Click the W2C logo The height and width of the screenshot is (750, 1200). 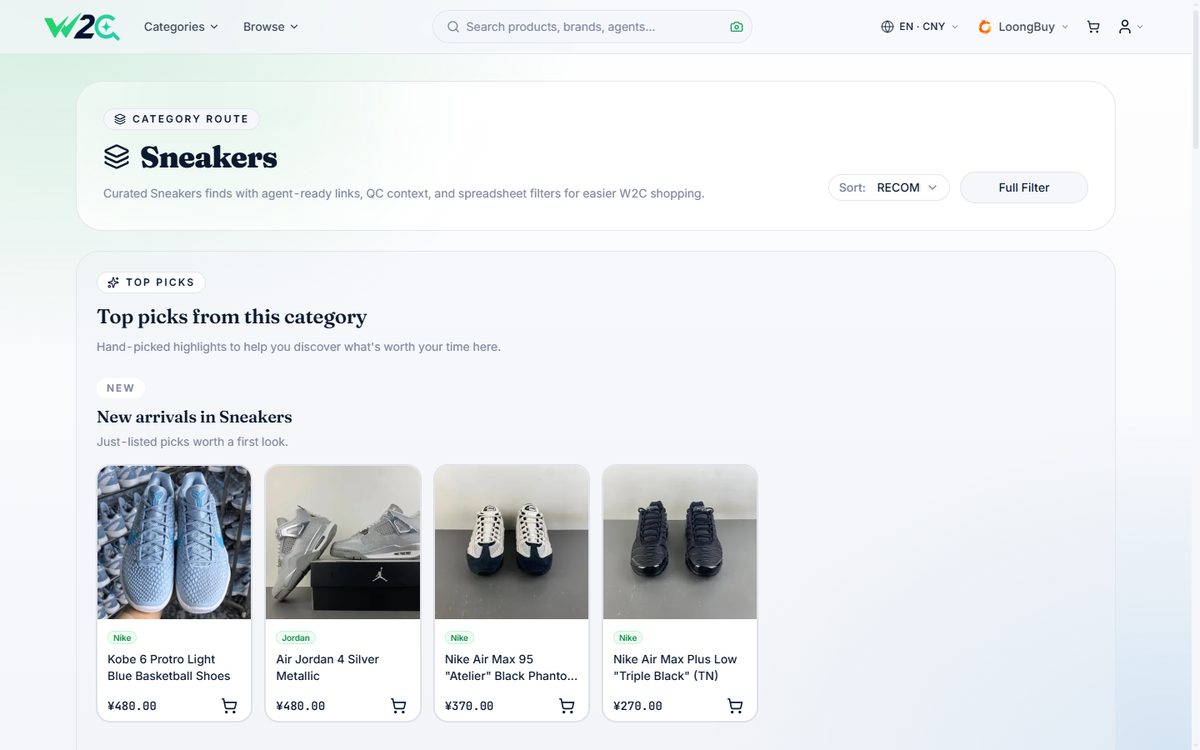click(x=82, y=27)
